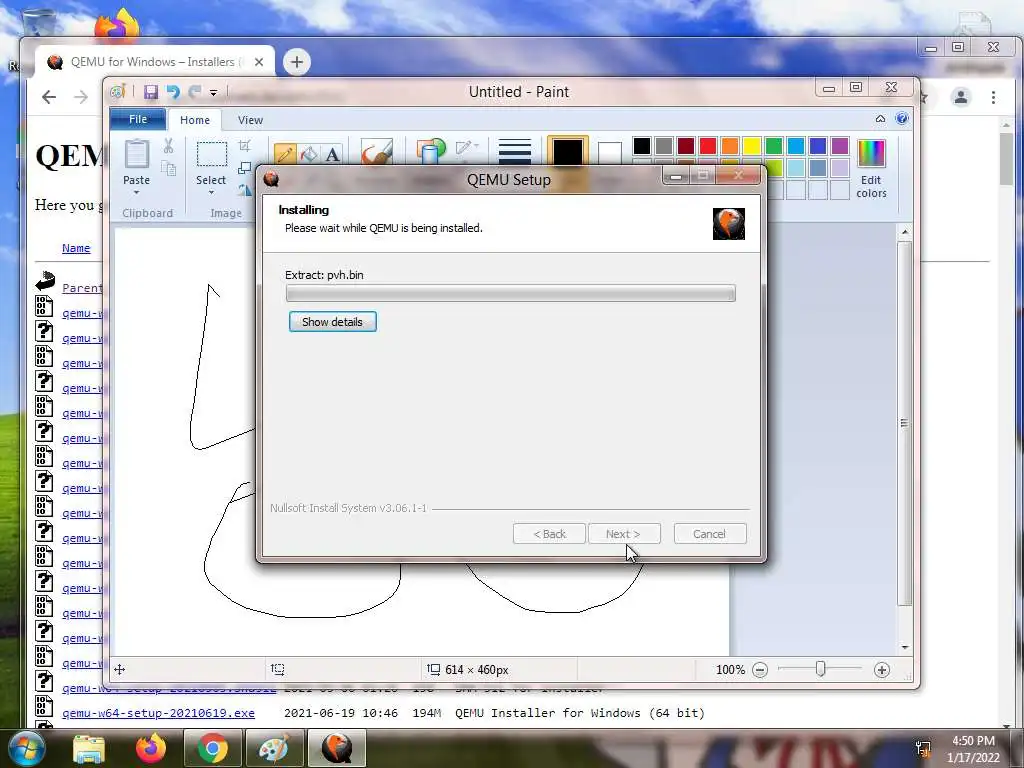
Task: Open the Brushes tool
Action: 377,152
